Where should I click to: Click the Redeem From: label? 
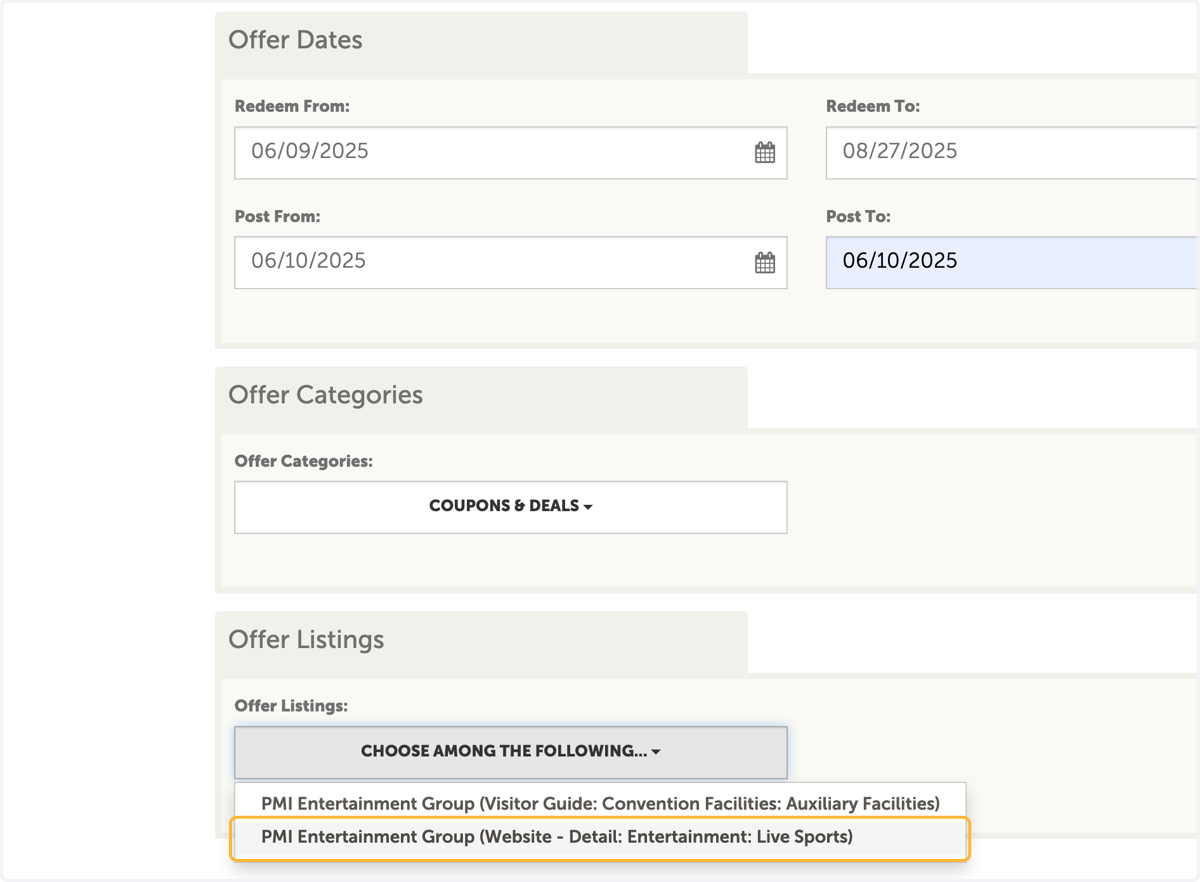(x=292, y=106)
